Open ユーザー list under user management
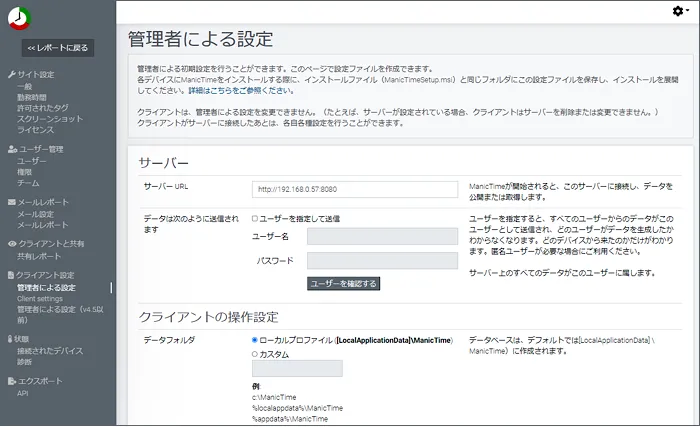The image size is (700, 427). [32, 161]
